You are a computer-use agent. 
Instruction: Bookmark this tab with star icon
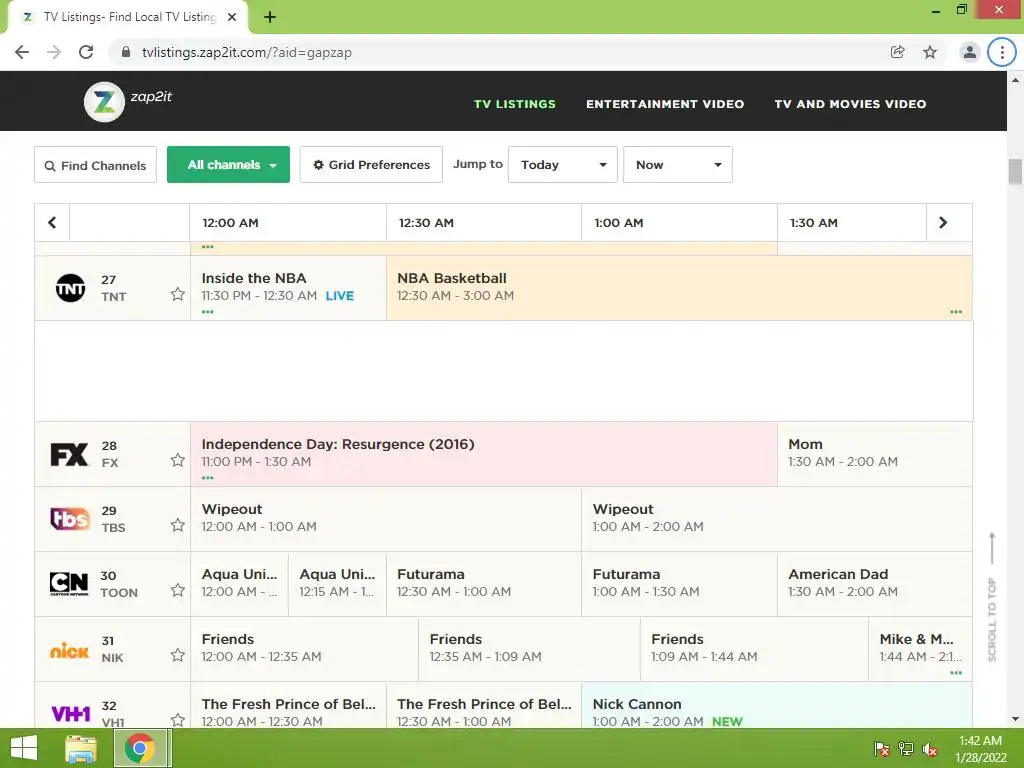tap(930, 52)
